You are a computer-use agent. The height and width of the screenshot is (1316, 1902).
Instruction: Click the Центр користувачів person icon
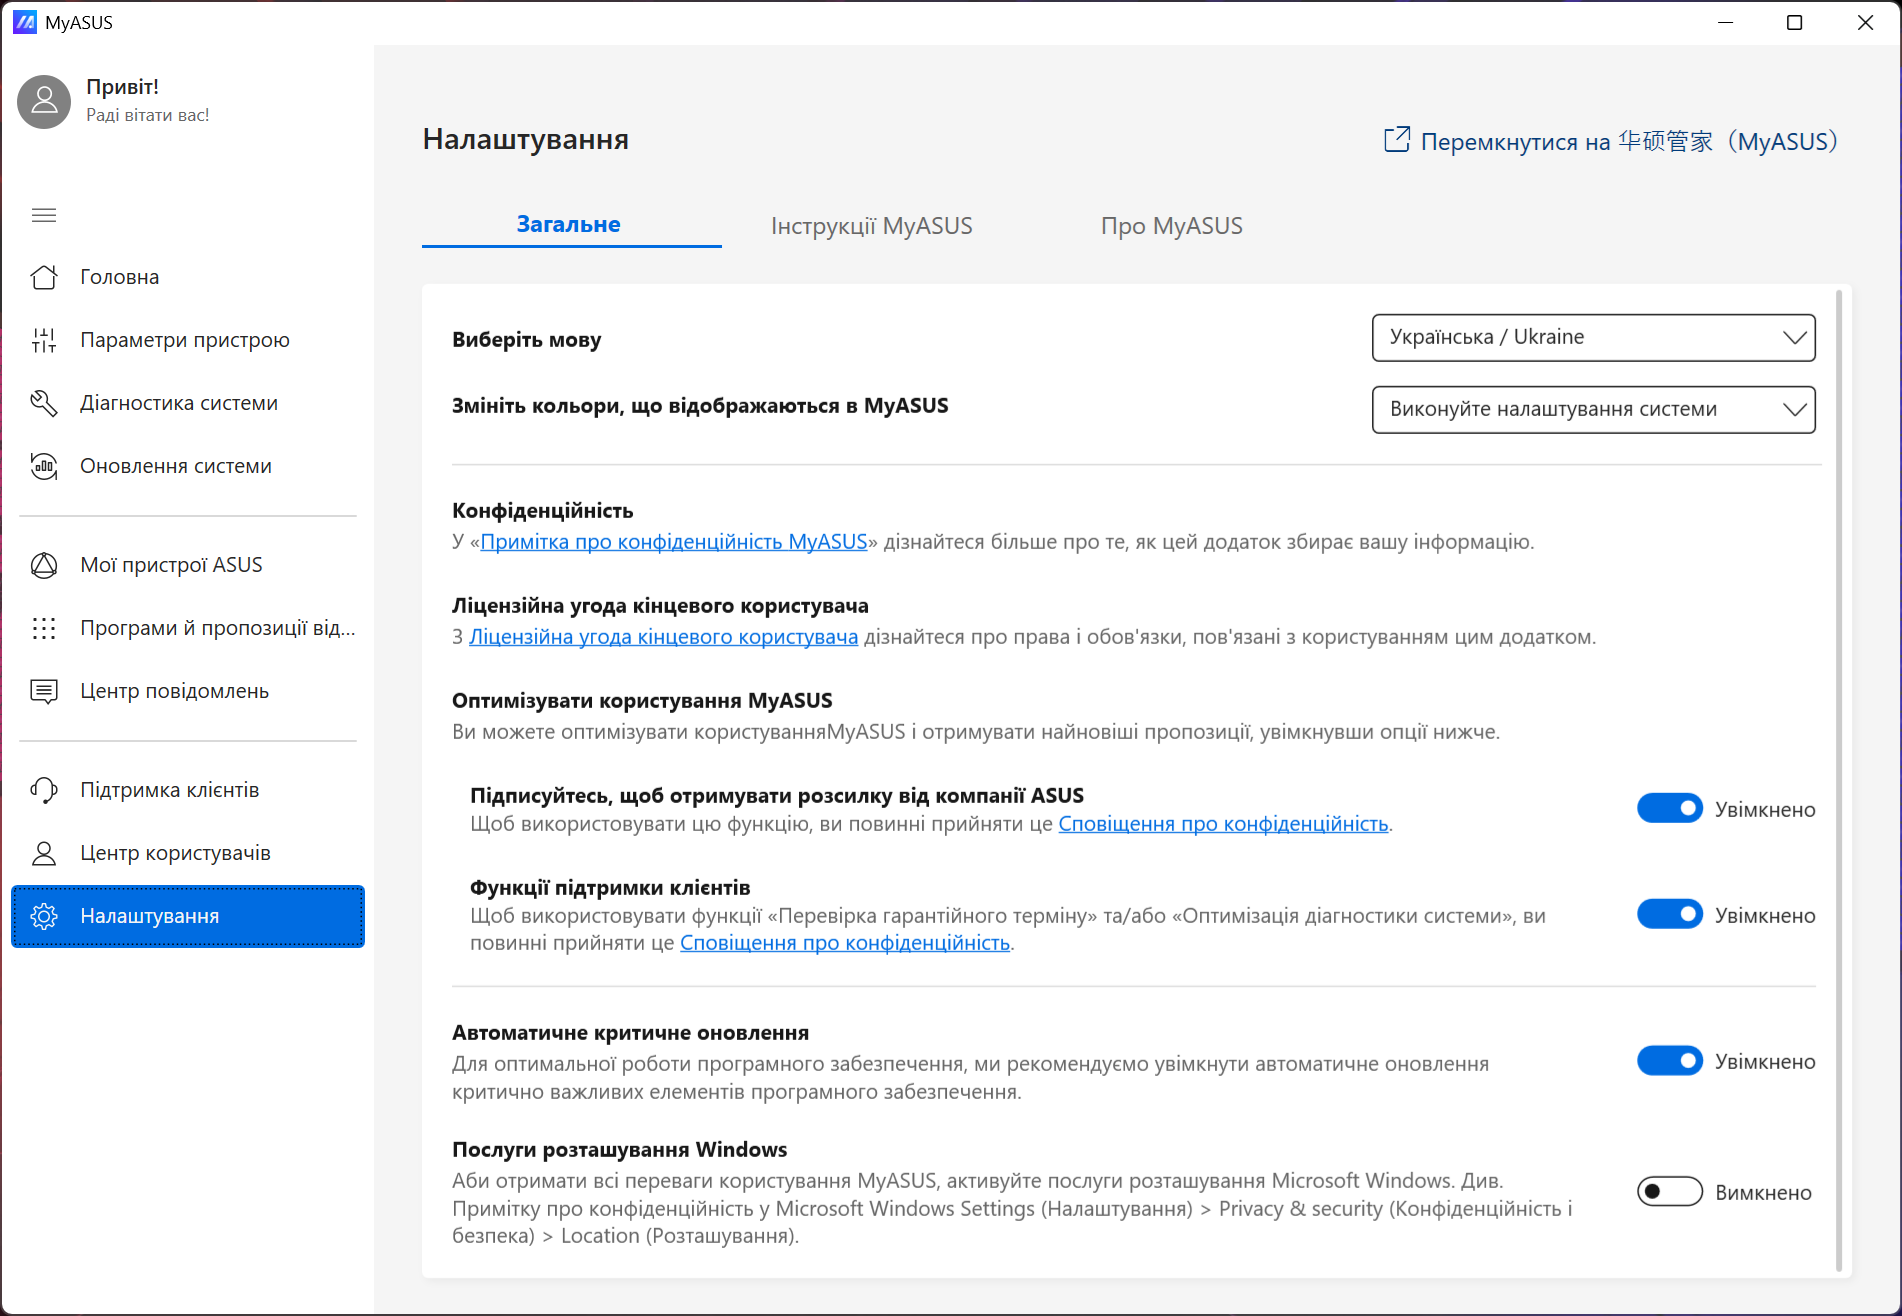pyautogui.click(x=44, y=853)
